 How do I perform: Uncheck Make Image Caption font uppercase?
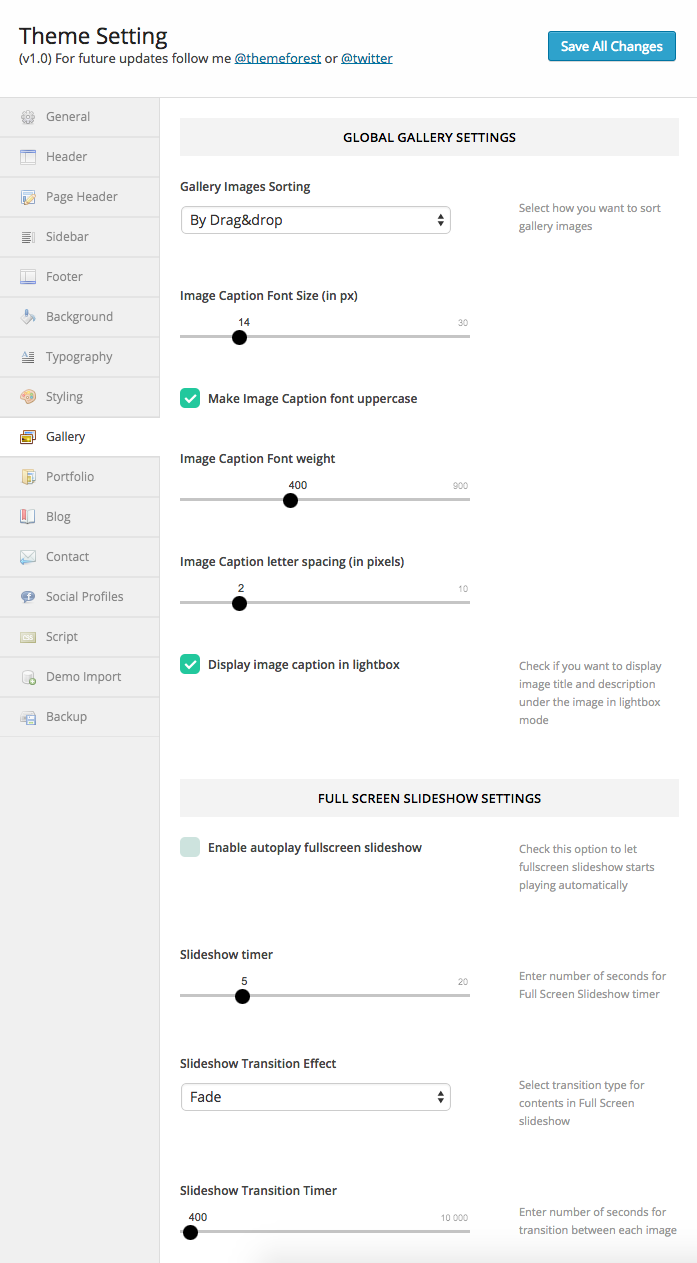(190, 398)
